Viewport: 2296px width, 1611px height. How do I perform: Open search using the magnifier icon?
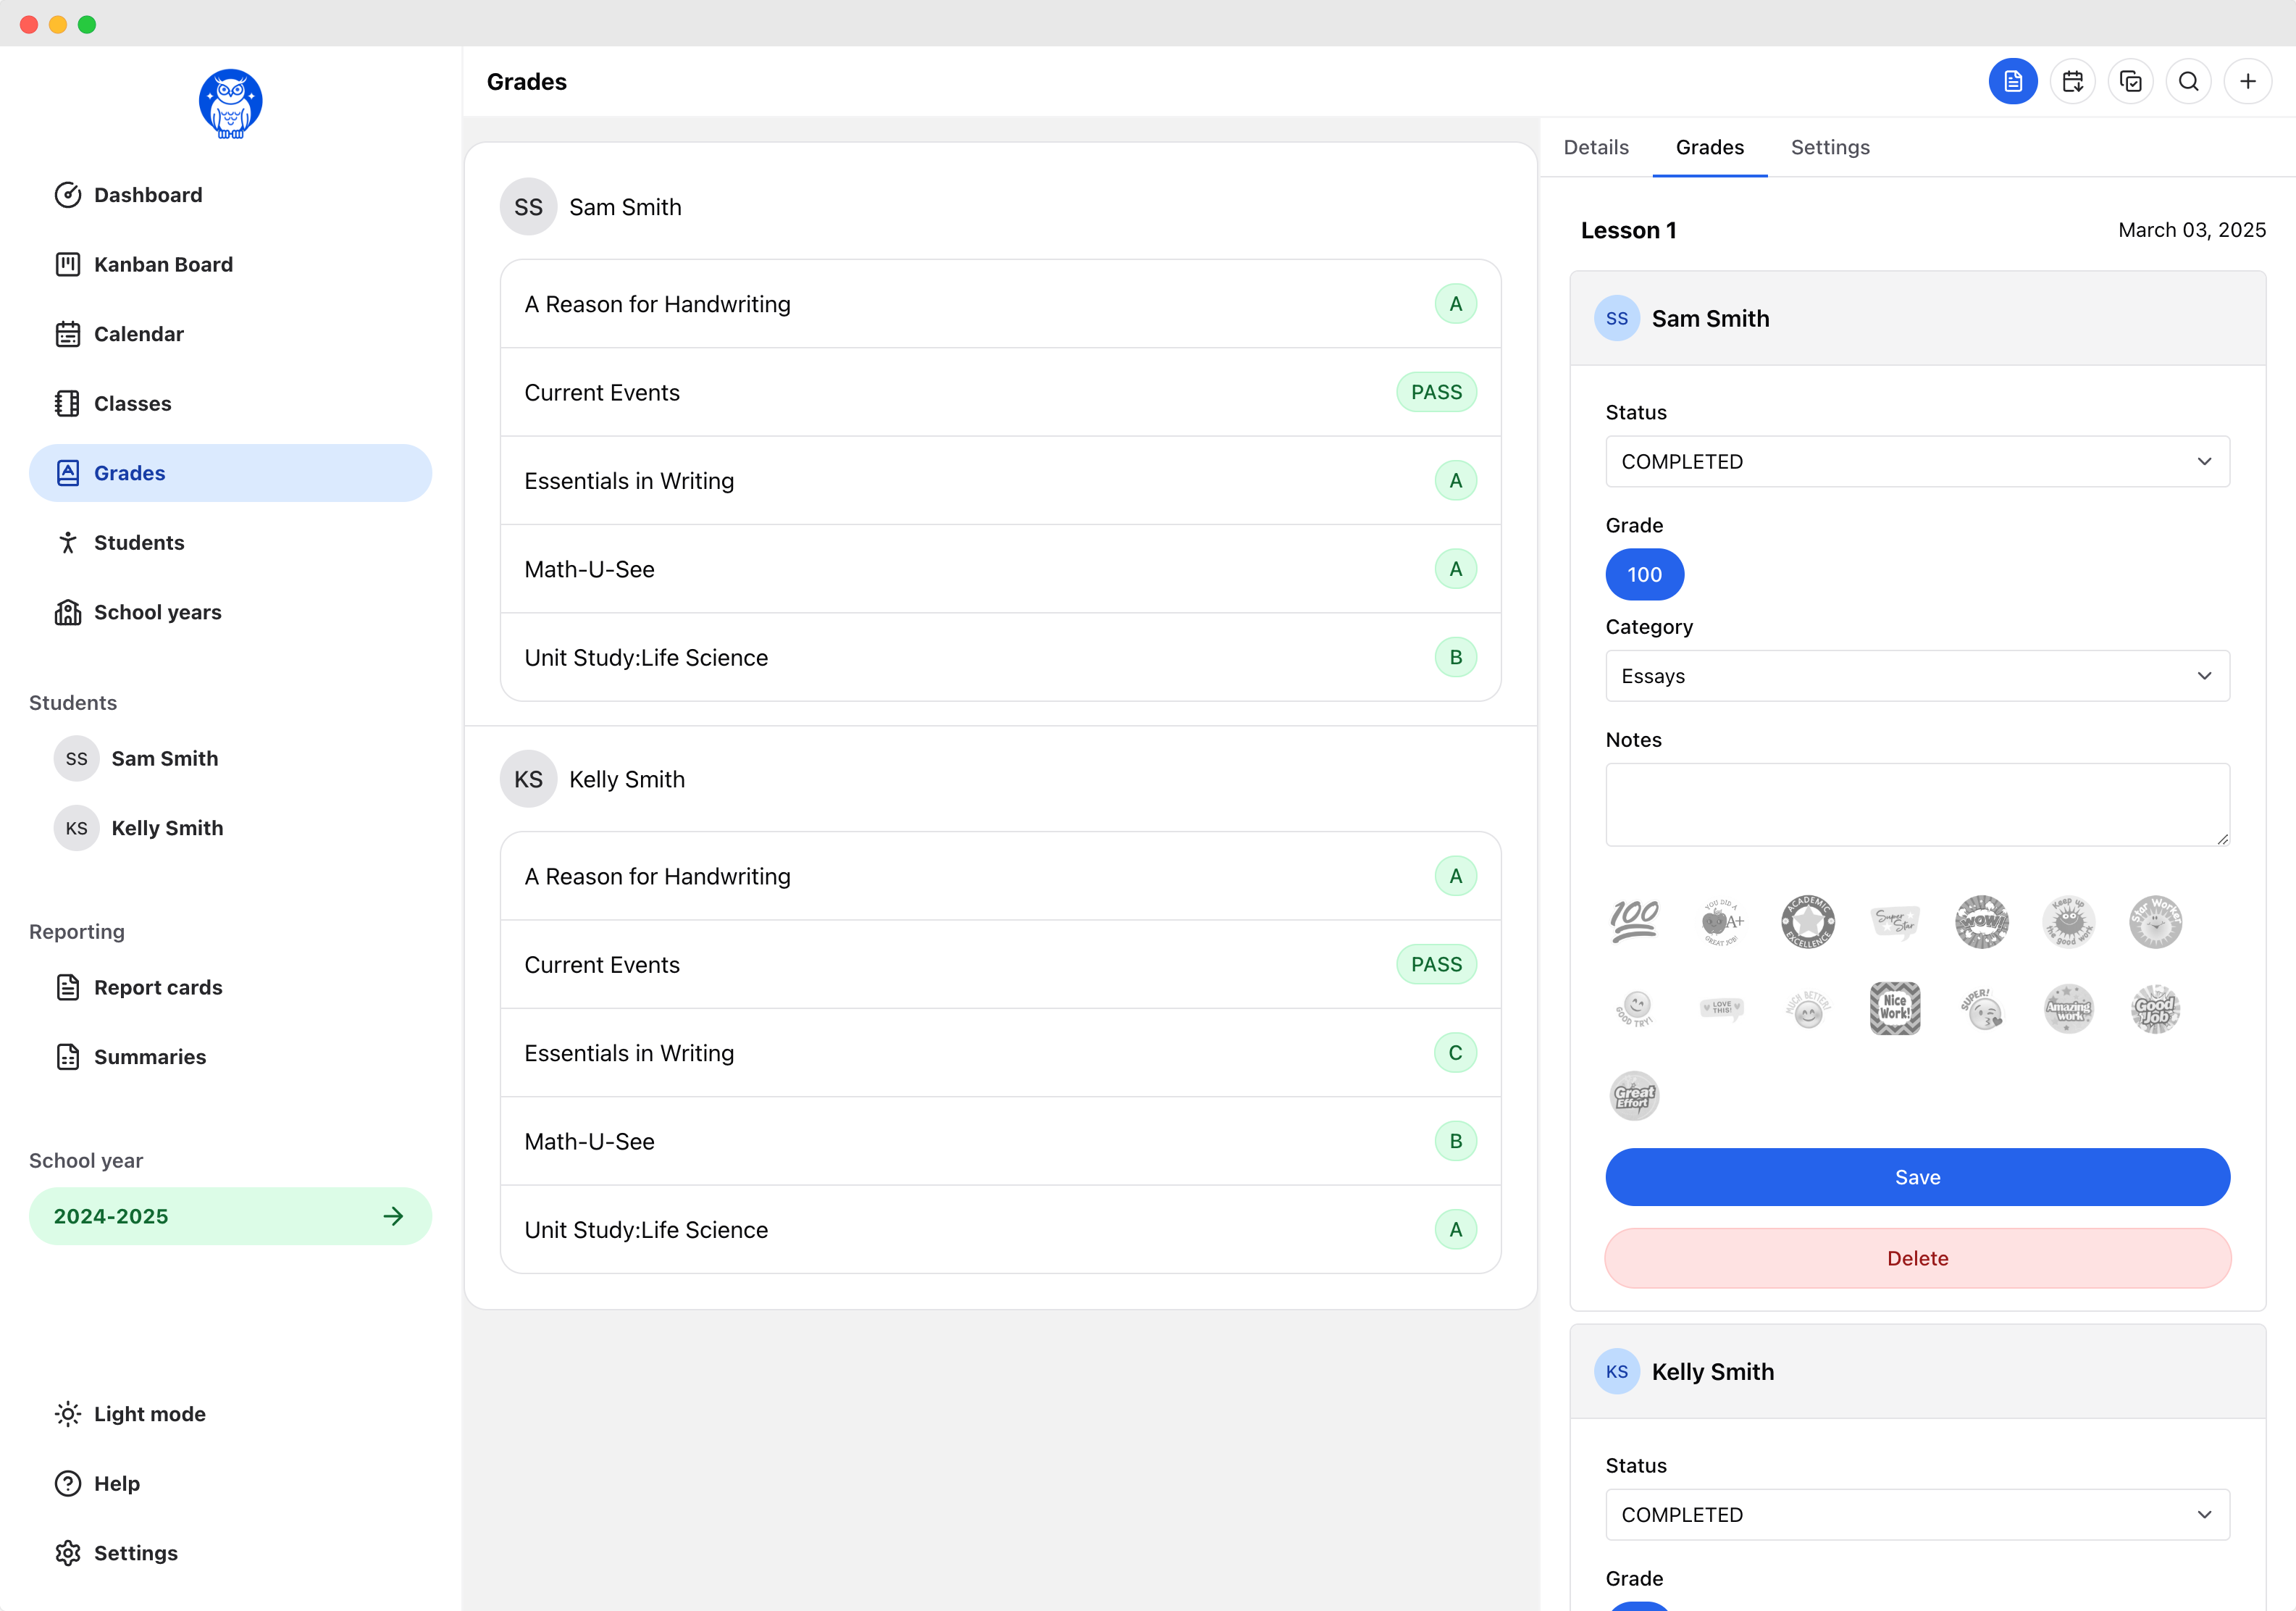click(x=2189, y=81)
